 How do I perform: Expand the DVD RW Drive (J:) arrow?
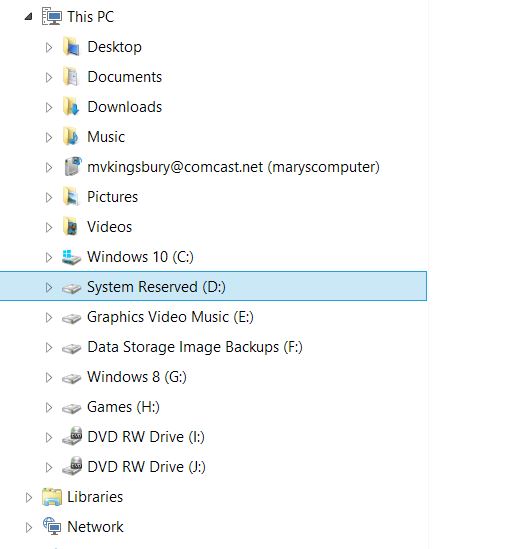tap(49, 468)
